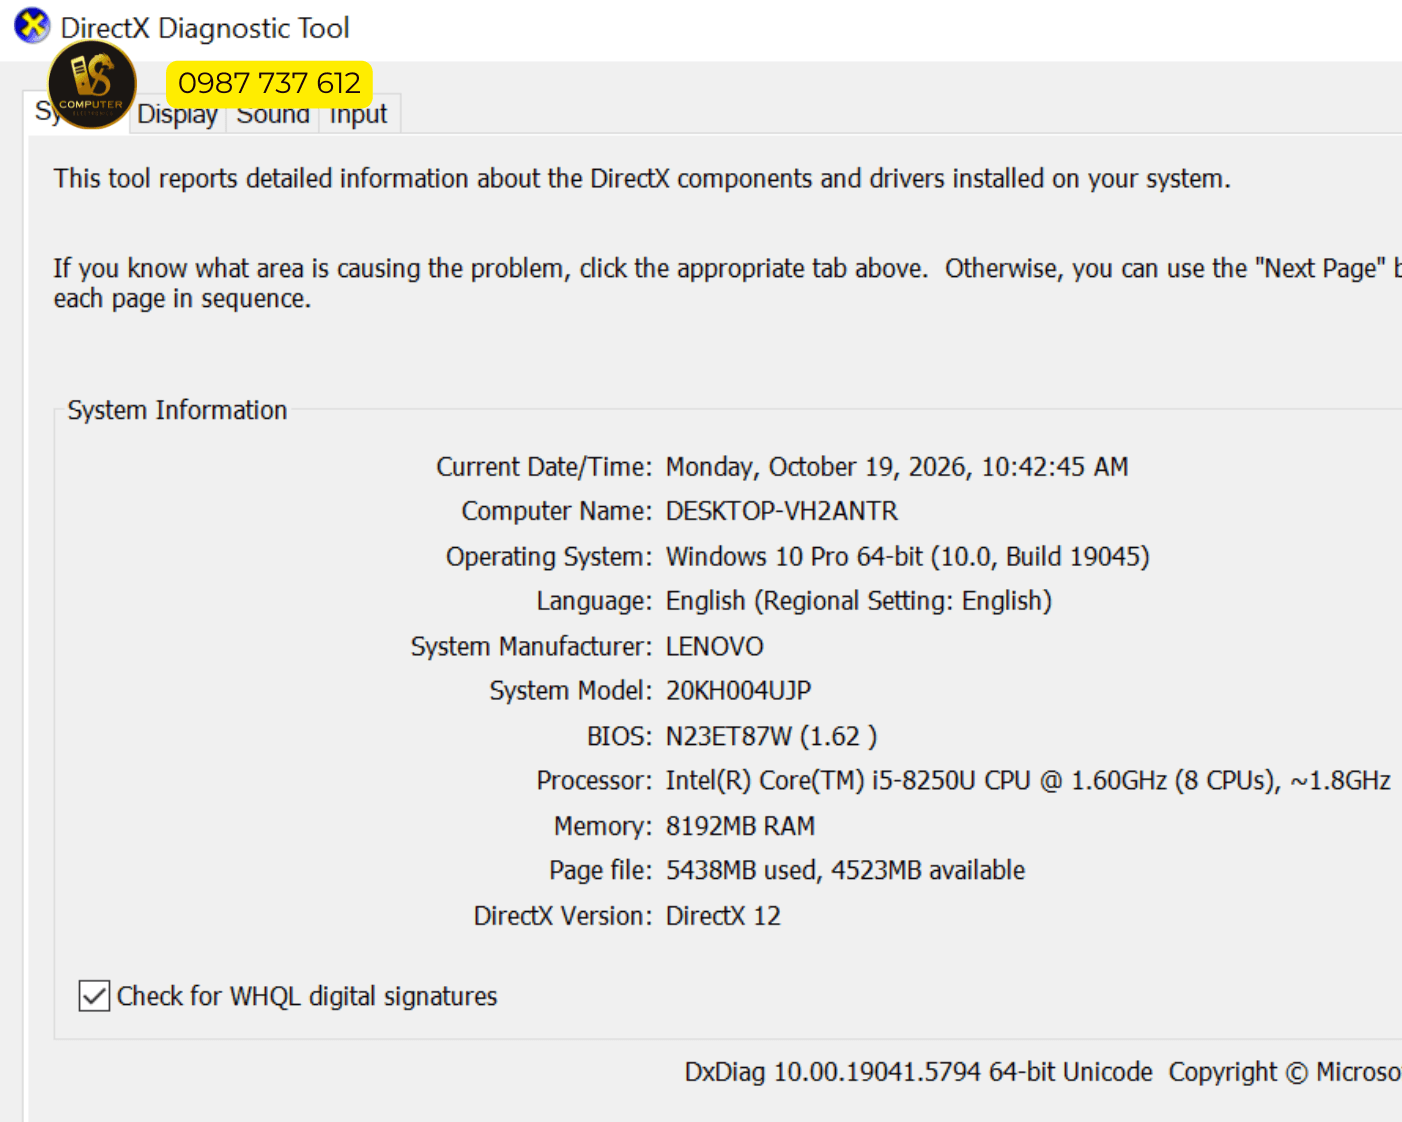Click the System Manufacturer label

pos(532,646)
